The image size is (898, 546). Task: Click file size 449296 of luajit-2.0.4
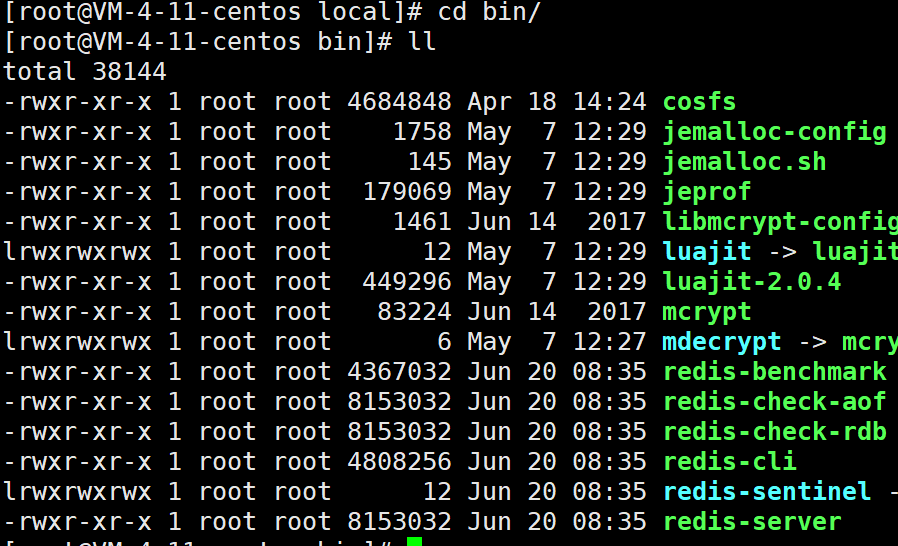pos(407,282)
